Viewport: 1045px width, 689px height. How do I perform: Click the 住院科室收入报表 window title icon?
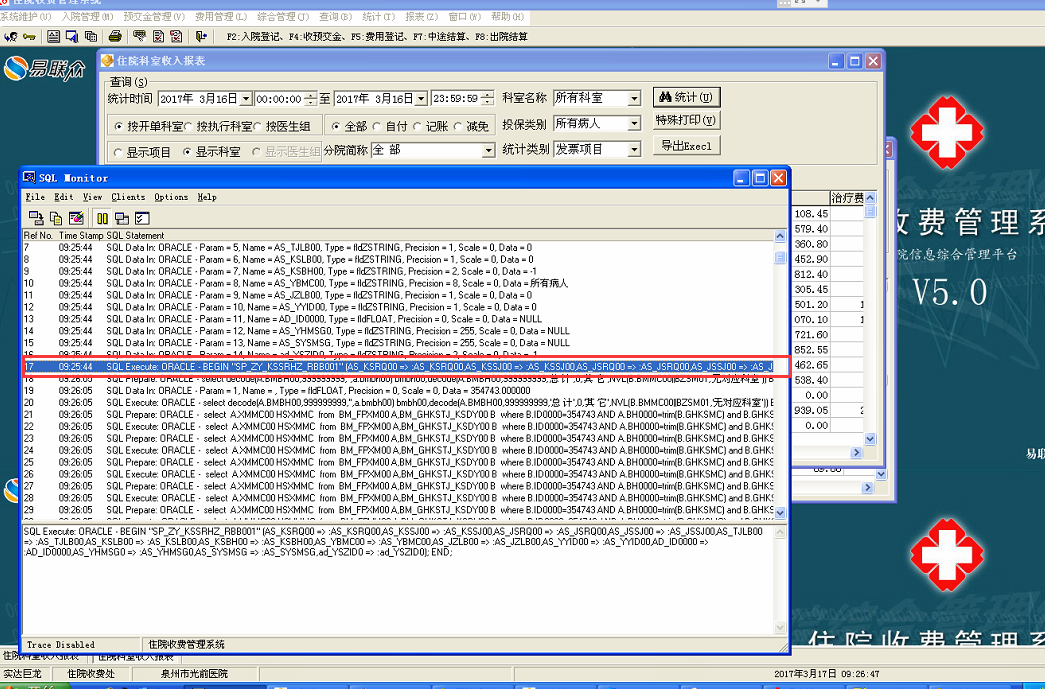(107, 61)
